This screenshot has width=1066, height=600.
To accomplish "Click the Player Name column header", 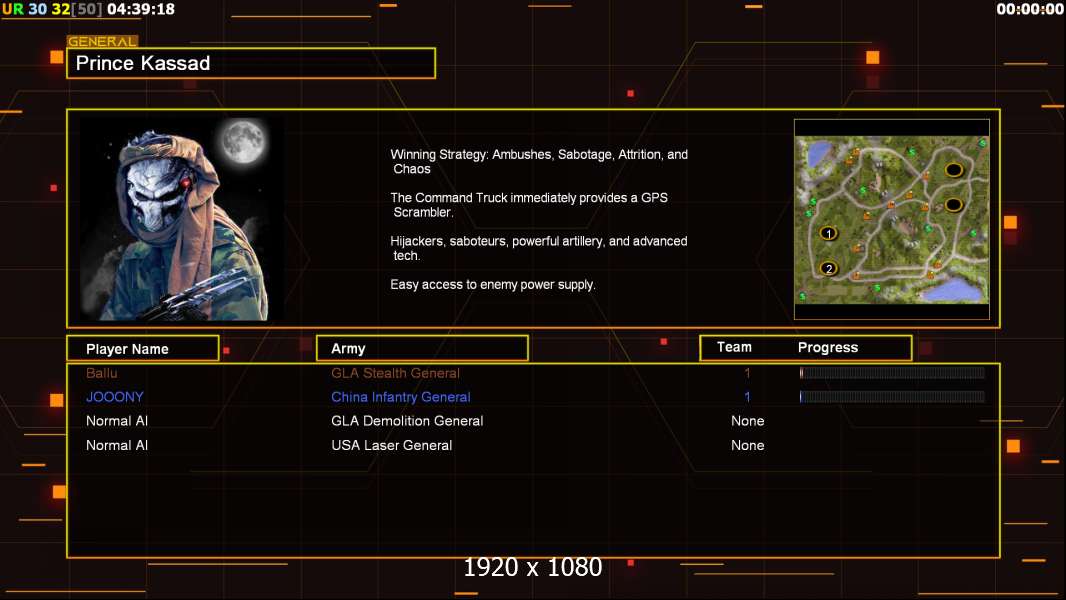I will click(143, 349).
